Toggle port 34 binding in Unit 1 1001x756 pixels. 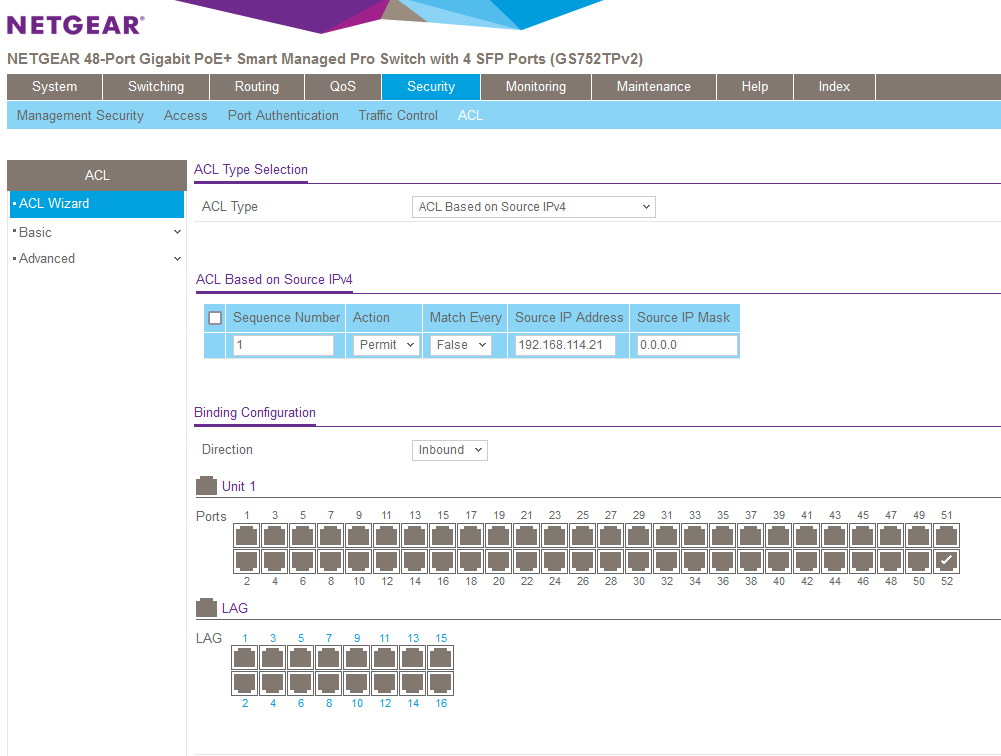coord(695,561)
